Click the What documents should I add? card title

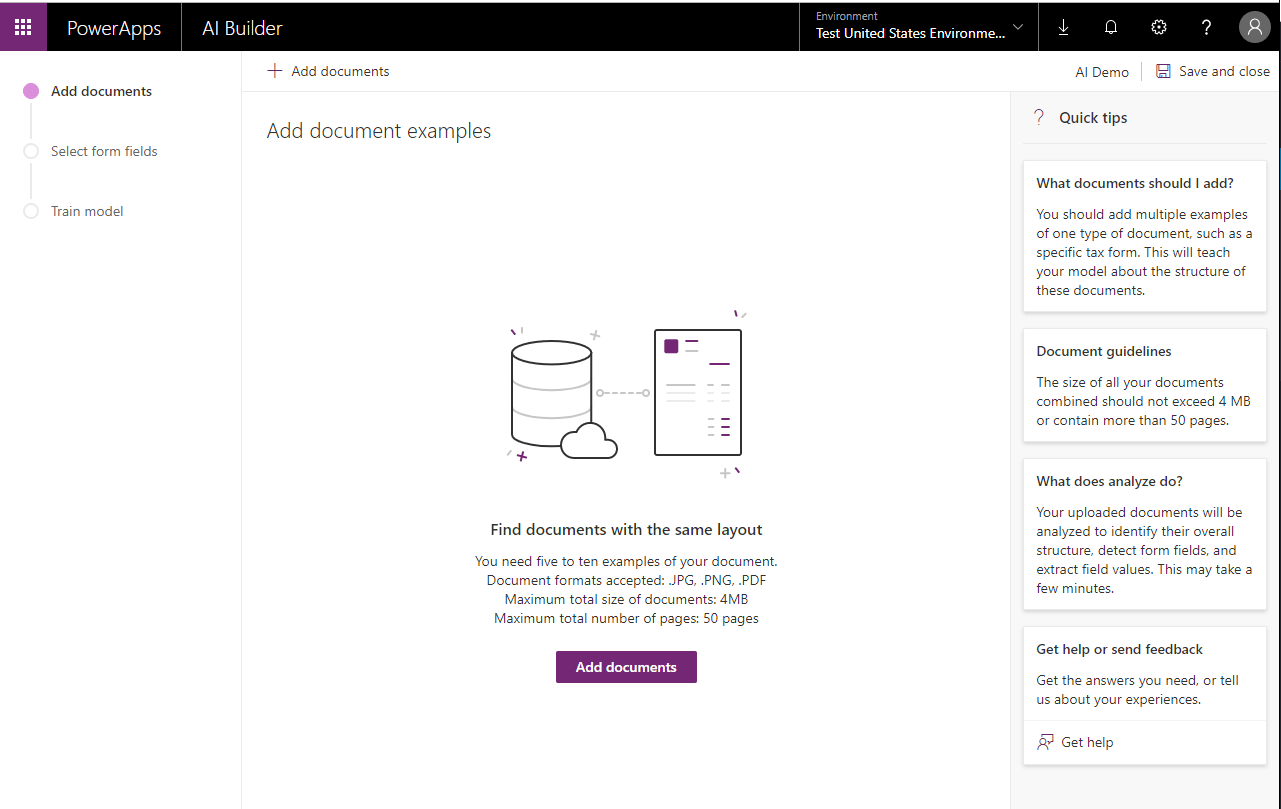[x=1135, y=183]
